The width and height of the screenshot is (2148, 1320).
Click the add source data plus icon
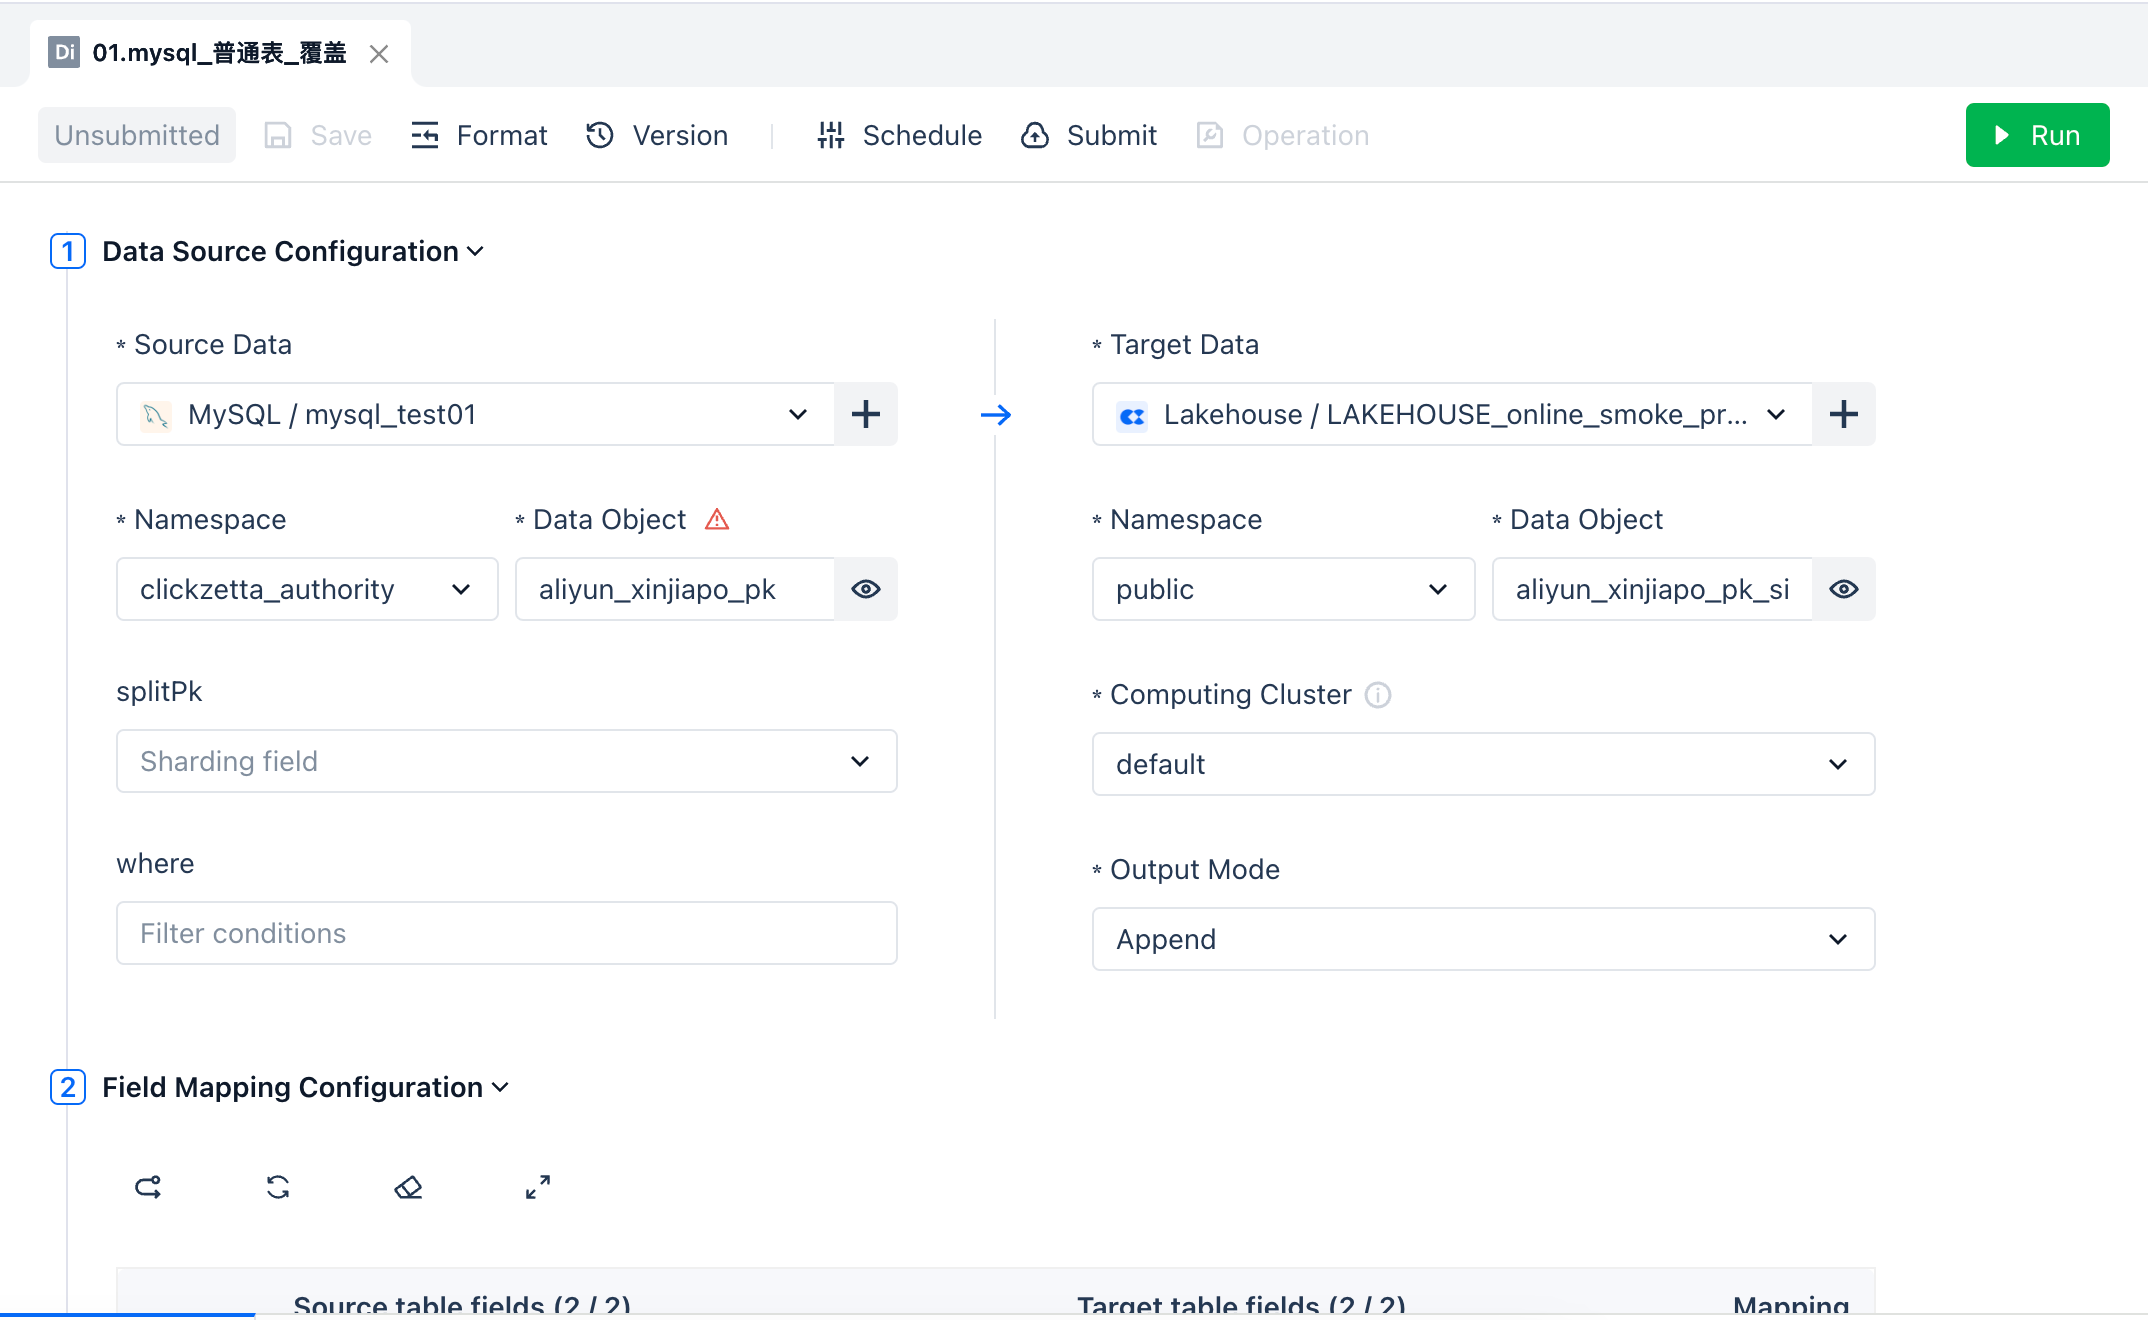865,414
